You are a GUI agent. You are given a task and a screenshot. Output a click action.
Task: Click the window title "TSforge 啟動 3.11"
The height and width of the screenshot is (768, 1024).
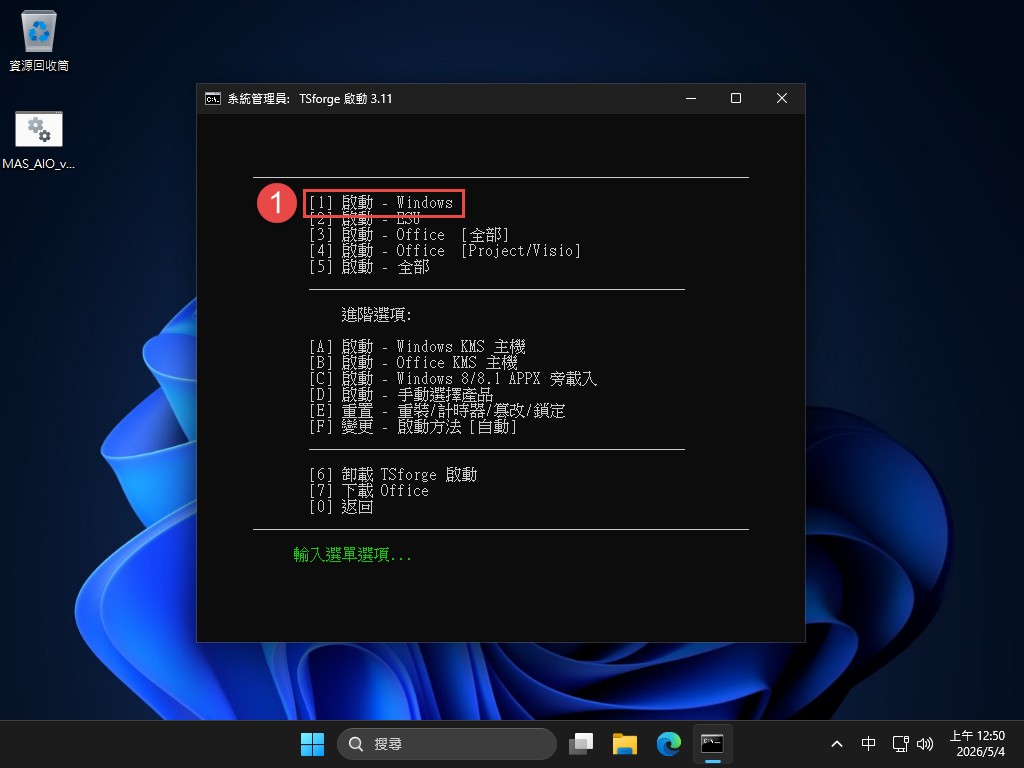(345, 99)
